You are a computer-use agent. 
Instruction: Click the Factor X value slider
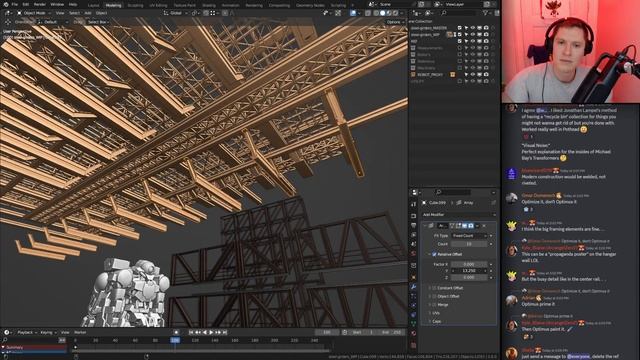click(469, 264)
